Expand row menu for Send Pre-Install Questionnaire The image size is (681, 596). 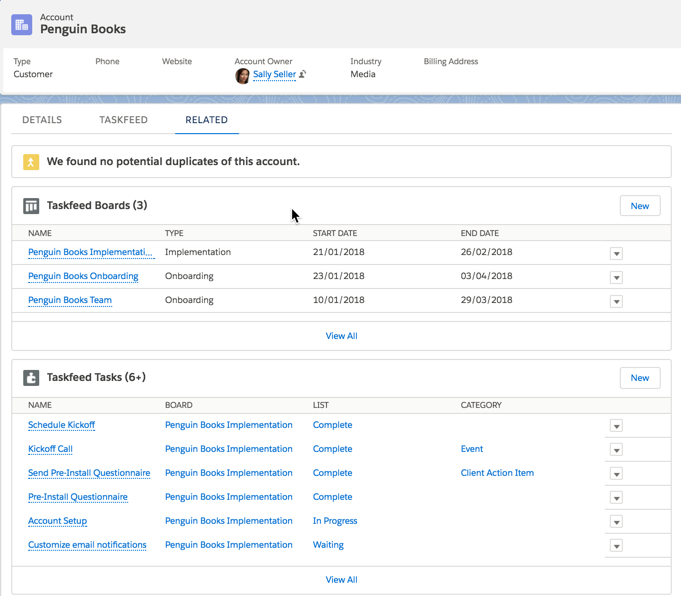(616, 473)
